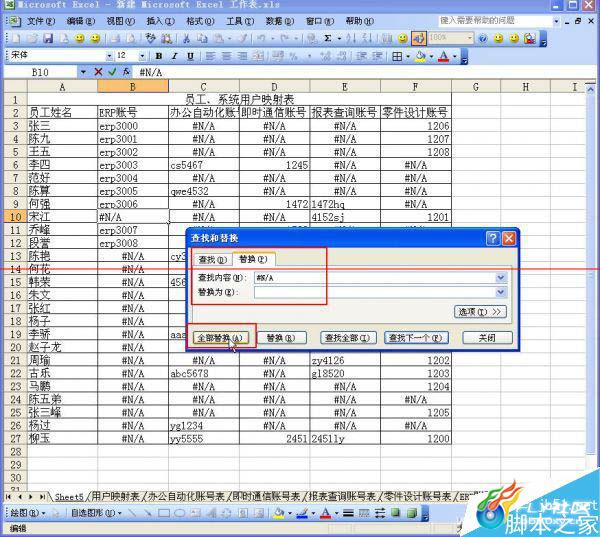Switch to the 即时通信账号表 sheet tab

tap(266, 497)
